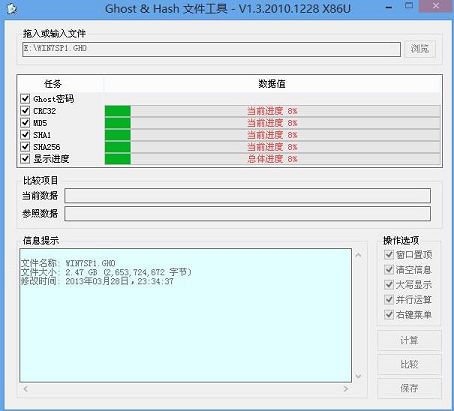Click the horizontal scroll left arrow
Viewport: 454px width, 411px height.
pyautogui.click(x=26, y=389)
